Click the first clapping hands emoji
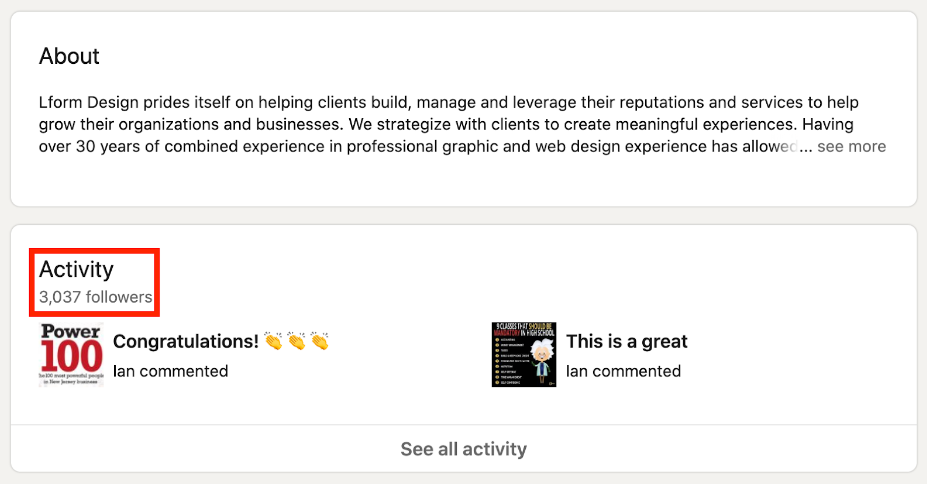Viewport: 927px width, 484px height. (274, 342)
